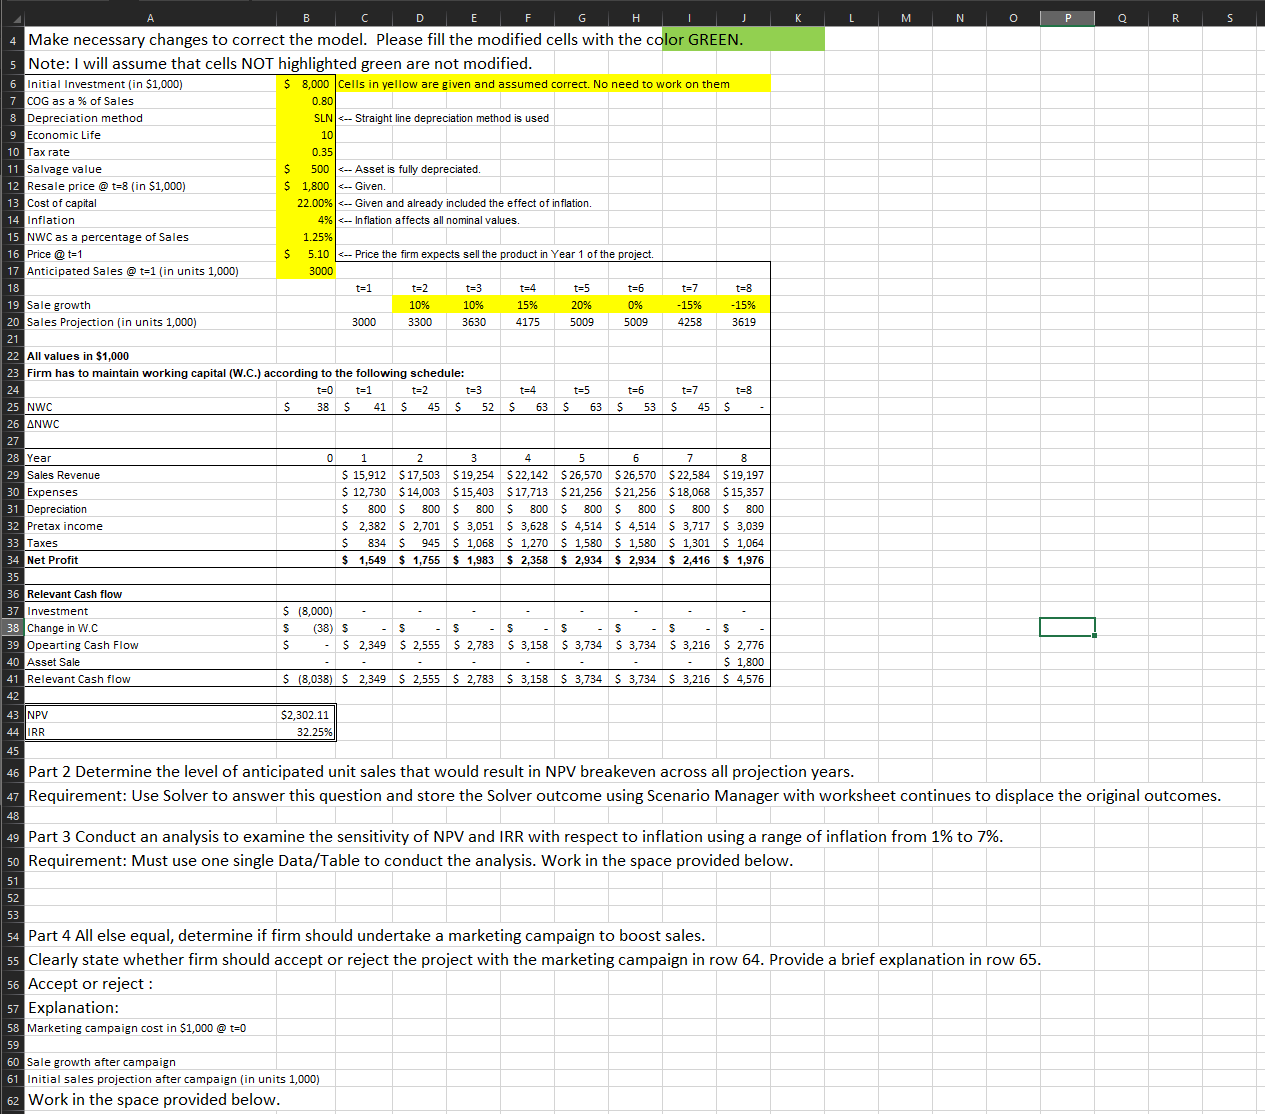The height and width of the screenshot is (1114, 1265).
Task: Select the 0% sale growth cell
Action: (x=635, y=305)
